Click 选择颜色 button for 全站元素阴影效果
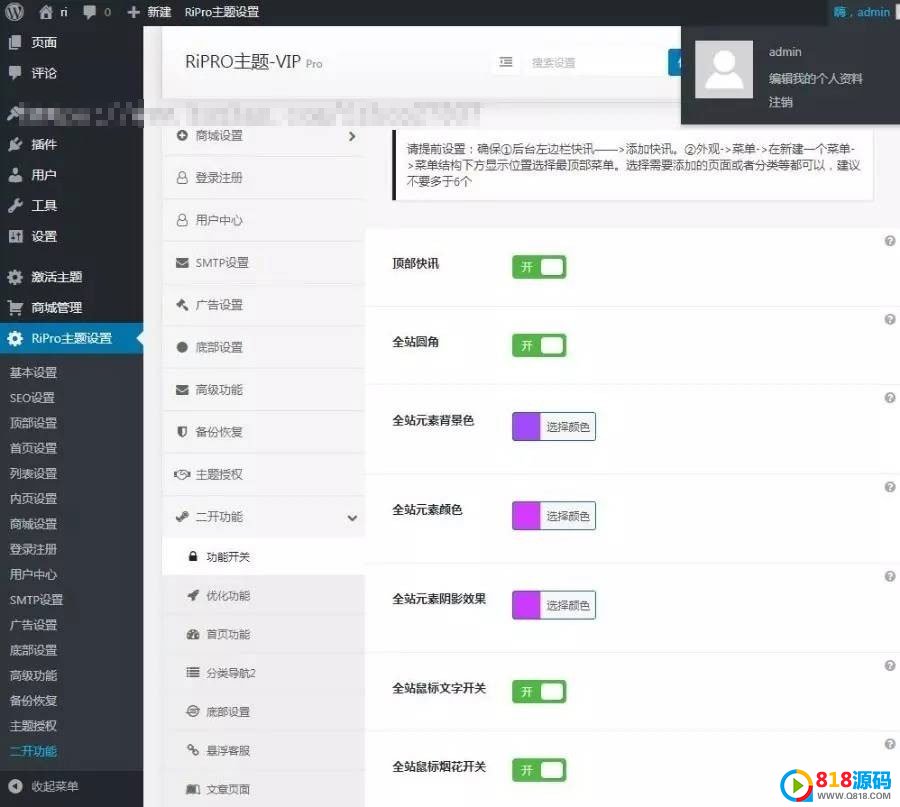Image resolution: width=900 pixels, height=807 pixels. point(568,605)
